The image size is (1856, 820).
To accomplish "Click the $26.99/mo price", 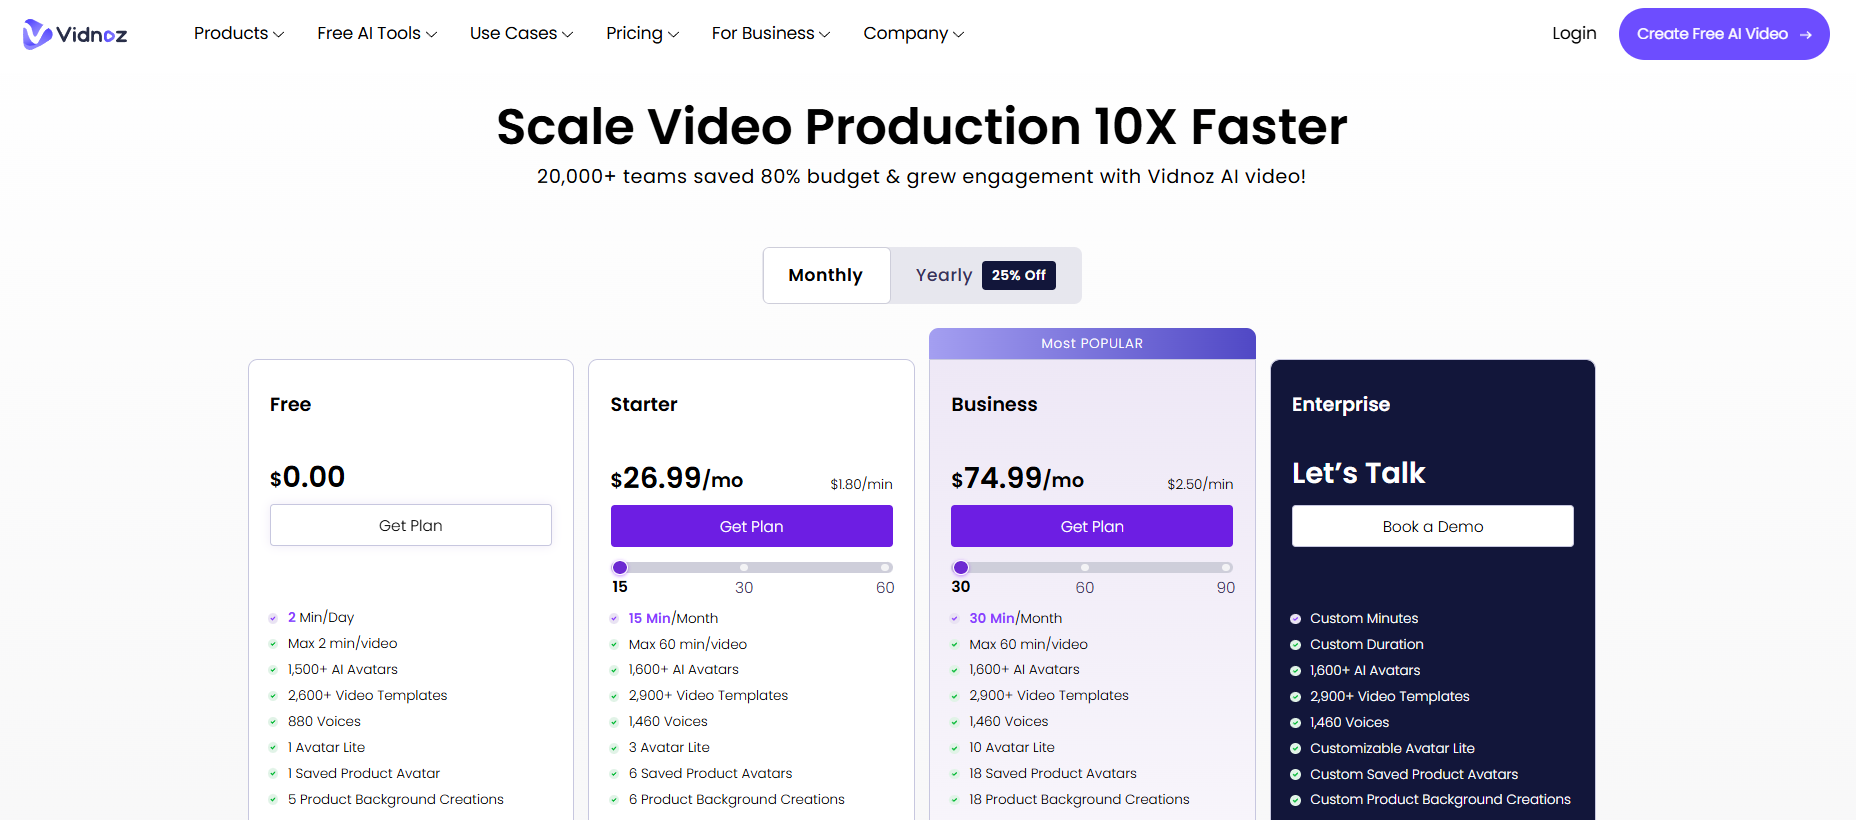I will pos(677,478).
